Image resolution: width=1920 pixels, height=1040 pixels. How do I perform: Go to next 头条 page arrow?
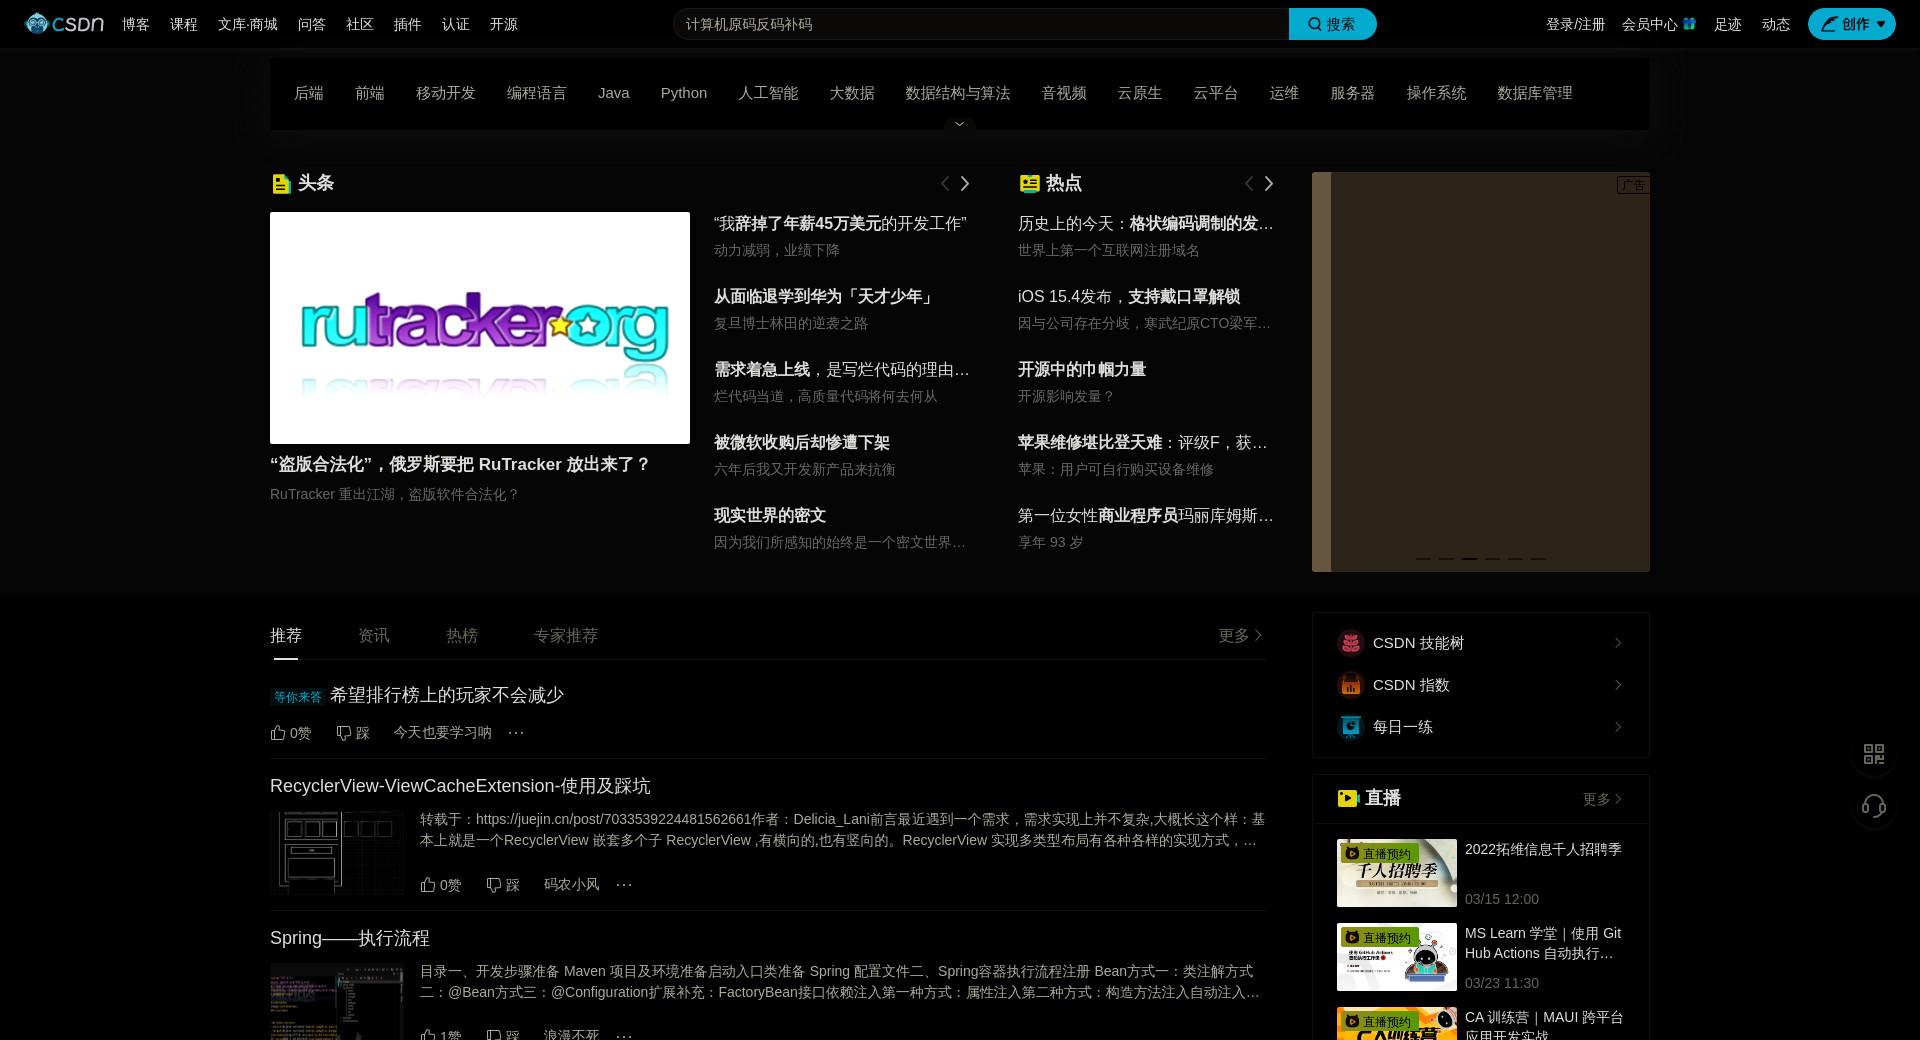[965, 183]
